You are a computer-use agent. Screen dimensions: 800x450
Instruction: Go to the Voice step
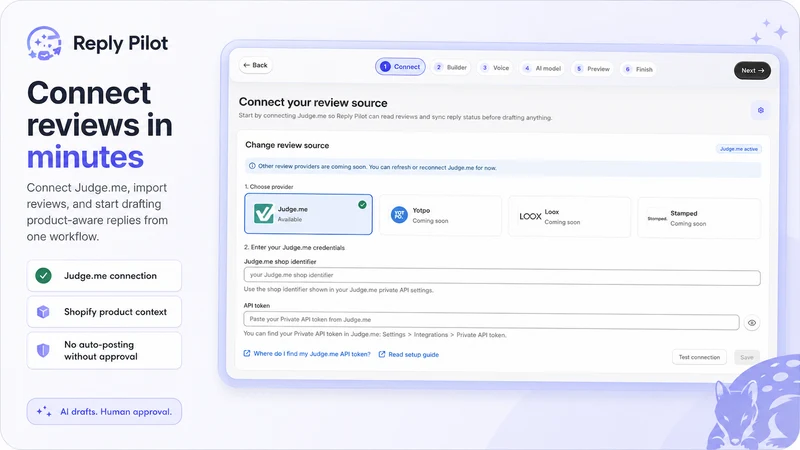[495, 68]
